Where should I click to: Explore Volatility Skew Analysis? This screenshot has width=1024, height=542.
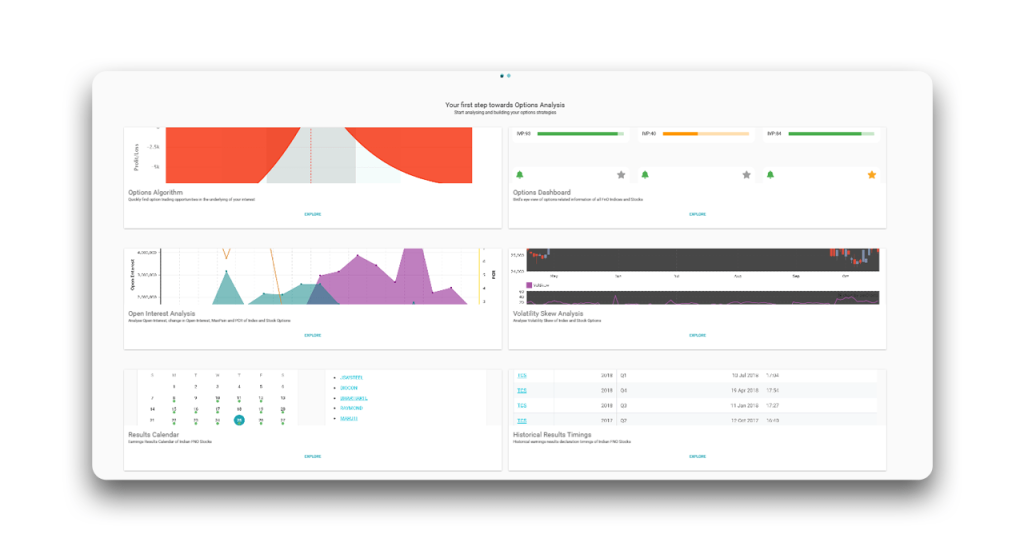[697, 336]
